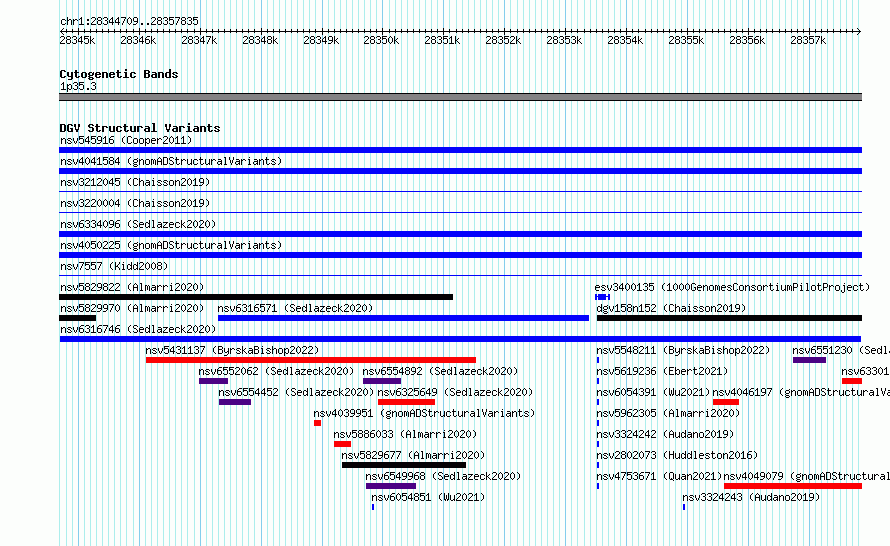Click the nsv3324242 (Audano2019) blue marker

point(598,444)
